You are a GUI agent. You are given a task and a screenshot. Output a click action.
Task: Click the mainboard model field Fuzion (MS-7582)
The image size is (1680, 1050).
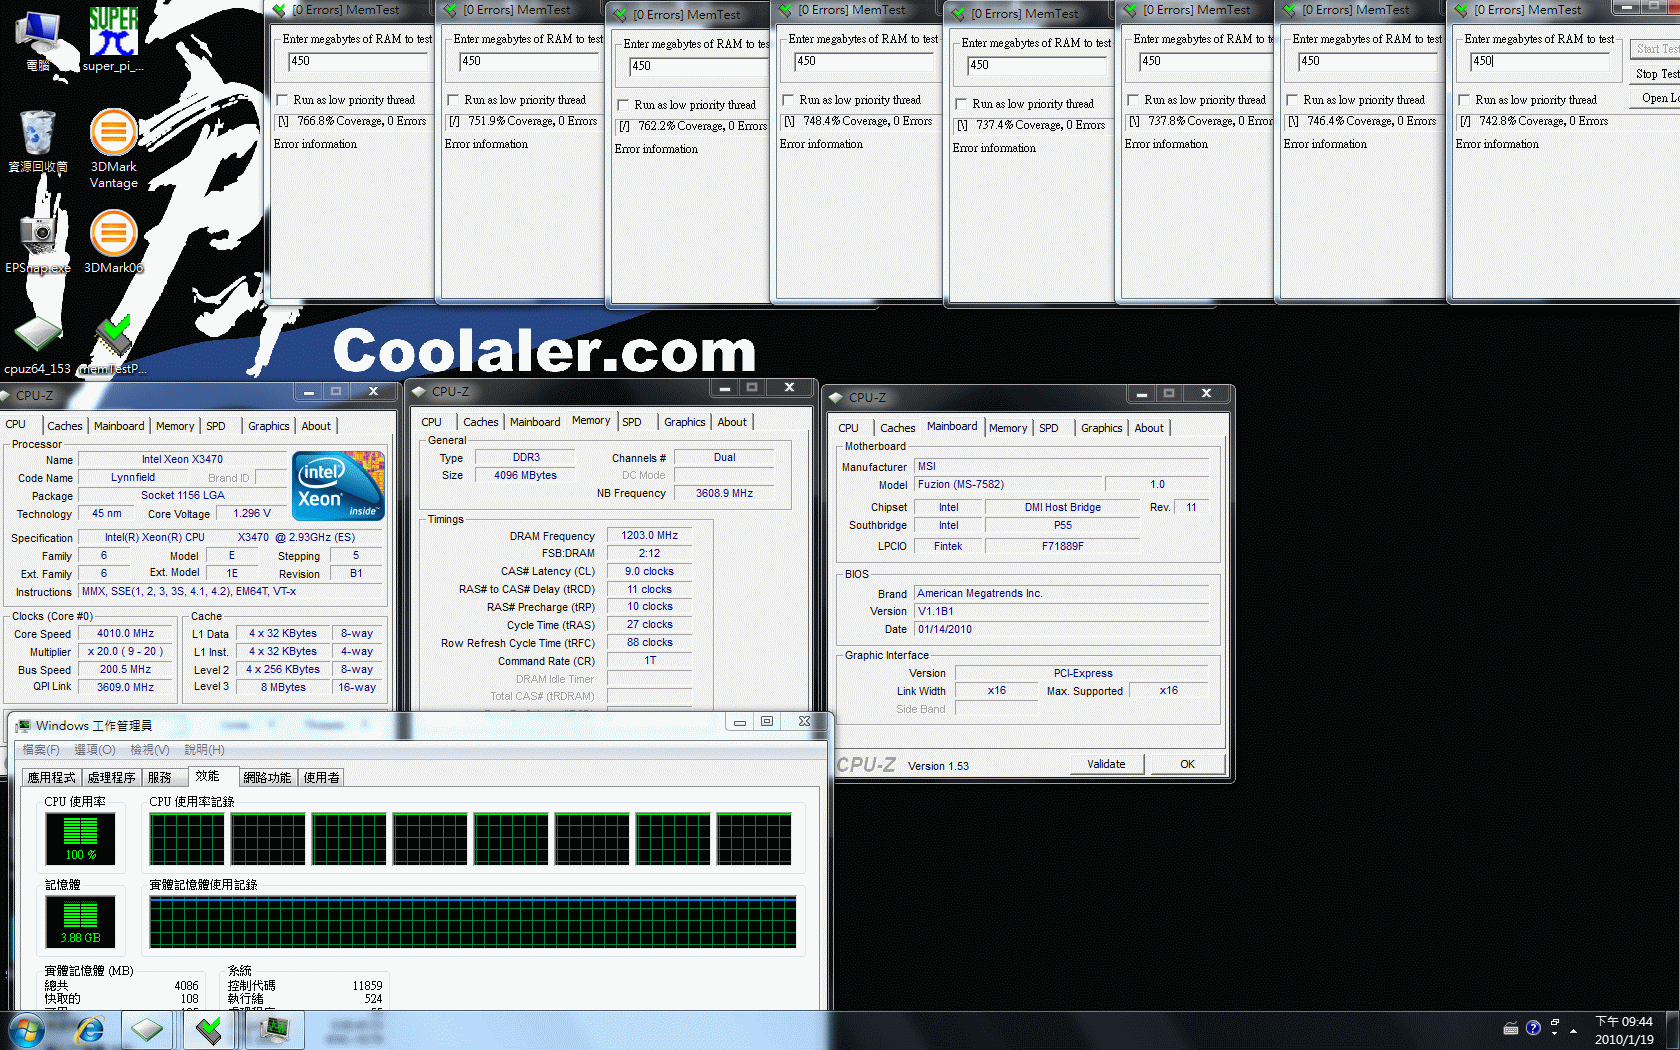(1008, 484)
